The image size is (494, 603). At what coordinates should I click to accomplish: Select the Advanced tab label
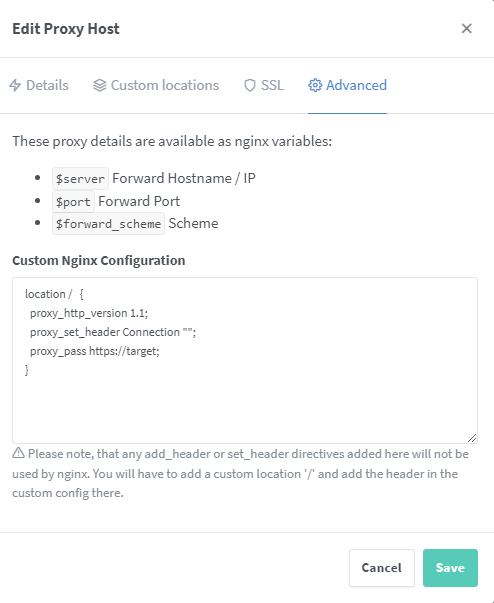(x=356, y=85)
